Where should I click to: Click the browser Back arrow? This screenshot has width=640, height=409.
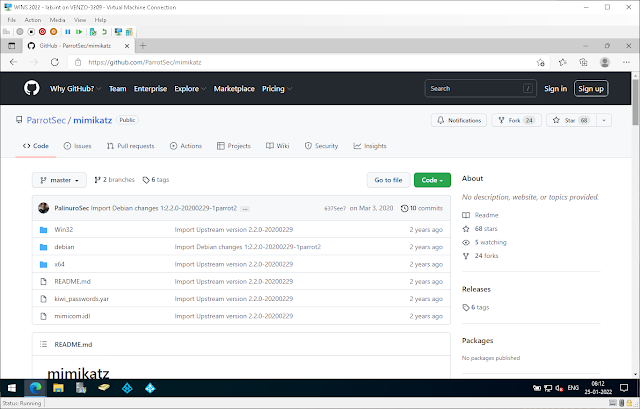13,62
